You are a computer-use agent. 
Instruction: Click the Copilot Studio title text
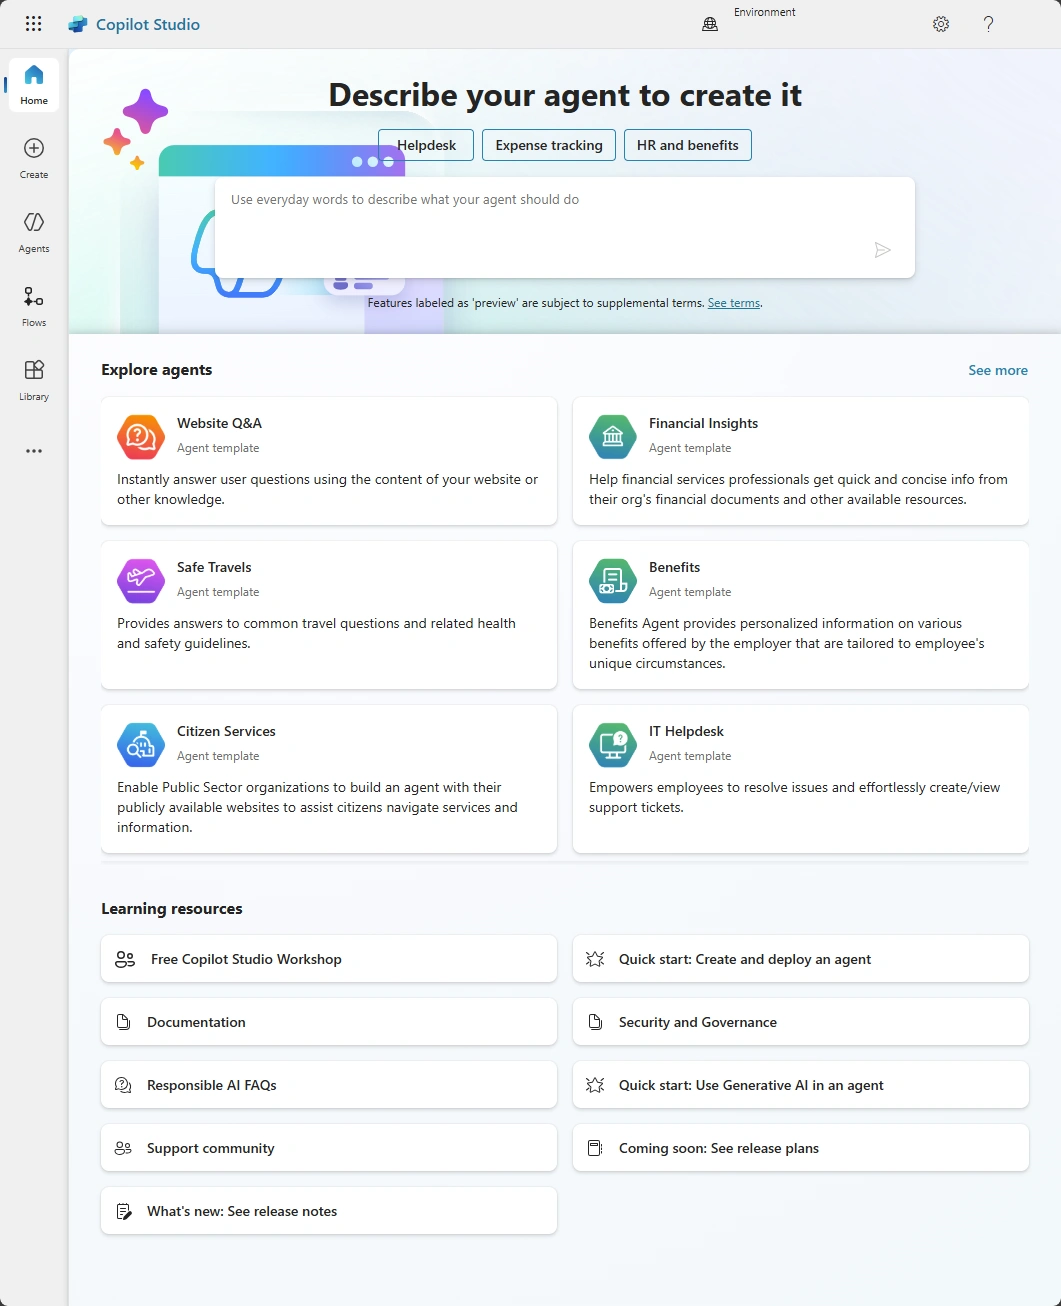(x=148, y=24)
